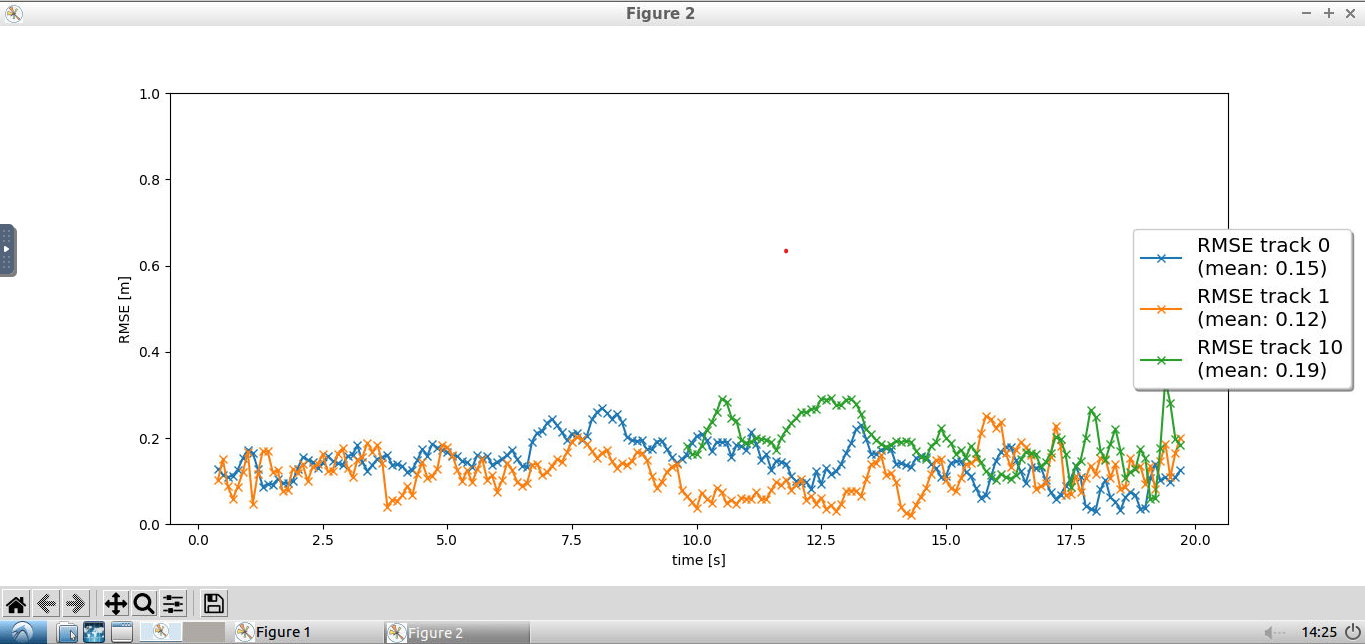Expand the collapsed left edge panel
The image size is (1365, 644).
pyautogui.click(x=8, y=249)
